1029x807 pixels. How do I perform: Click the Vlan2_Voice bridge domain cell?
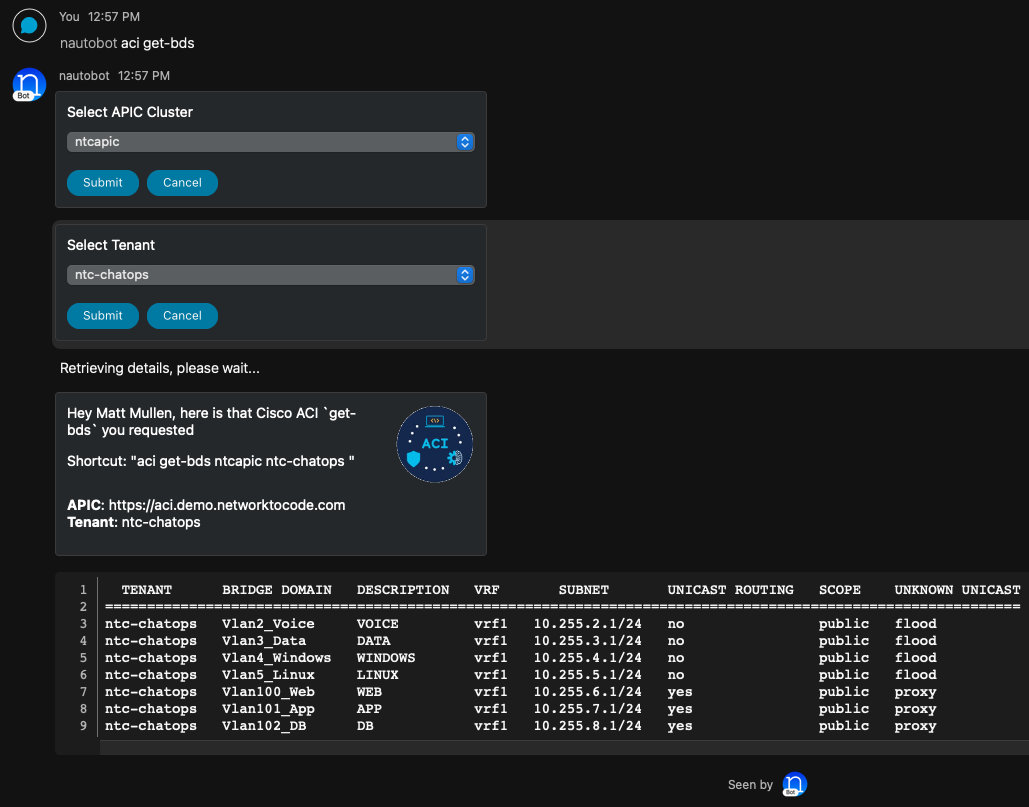(x=268, y=624)
